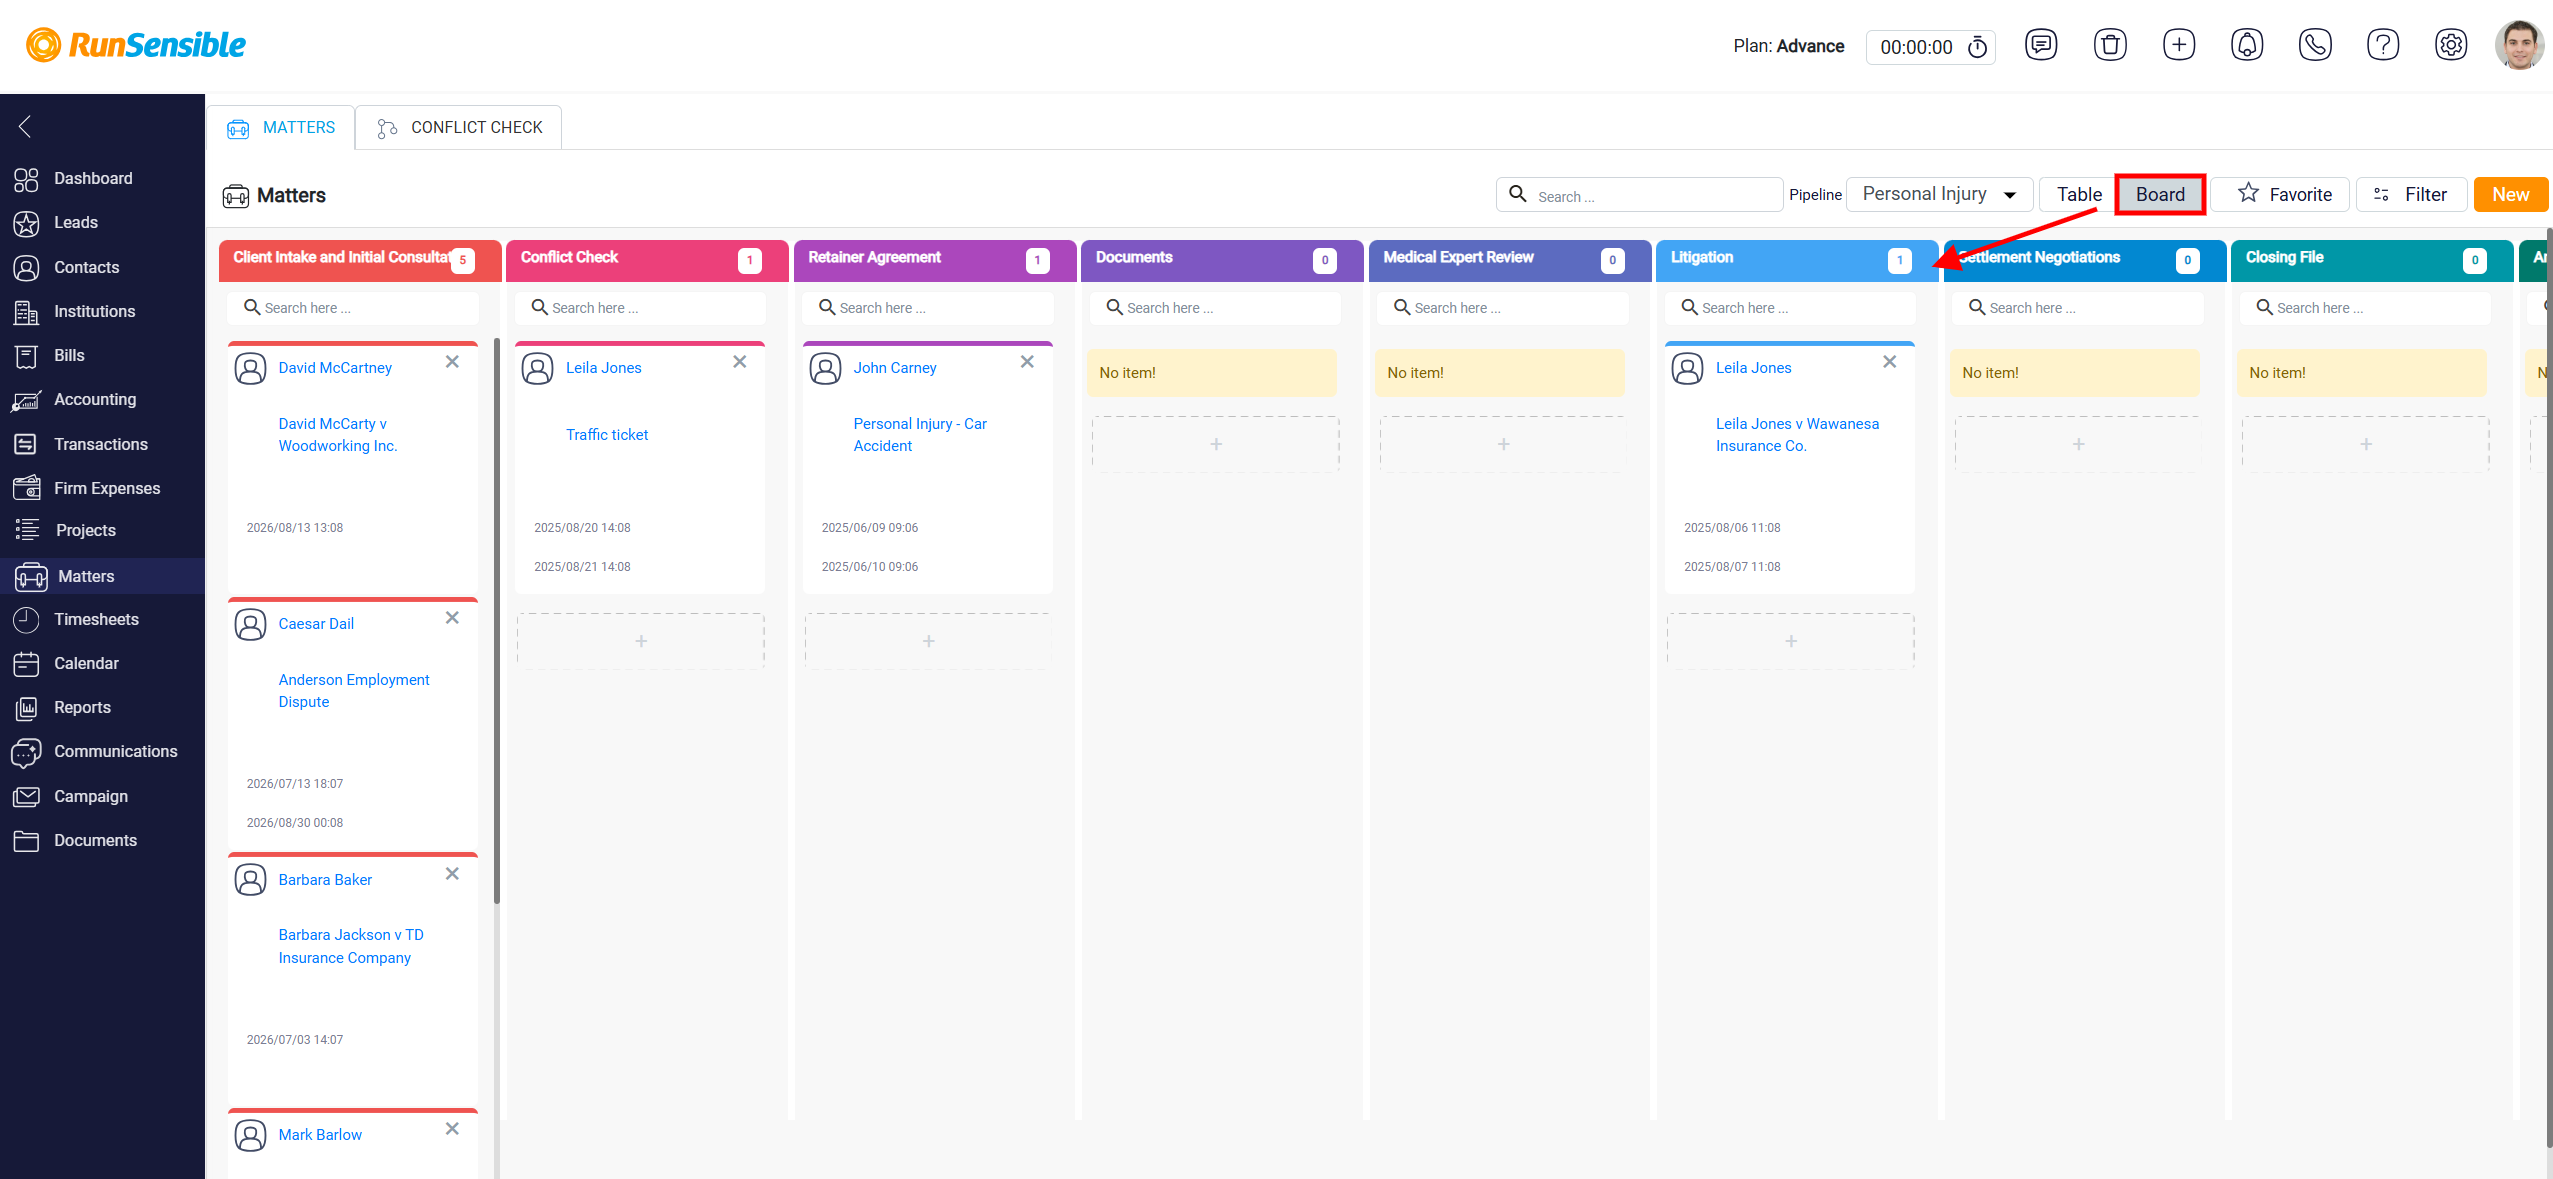Click the orange New button

(2510, 195)
